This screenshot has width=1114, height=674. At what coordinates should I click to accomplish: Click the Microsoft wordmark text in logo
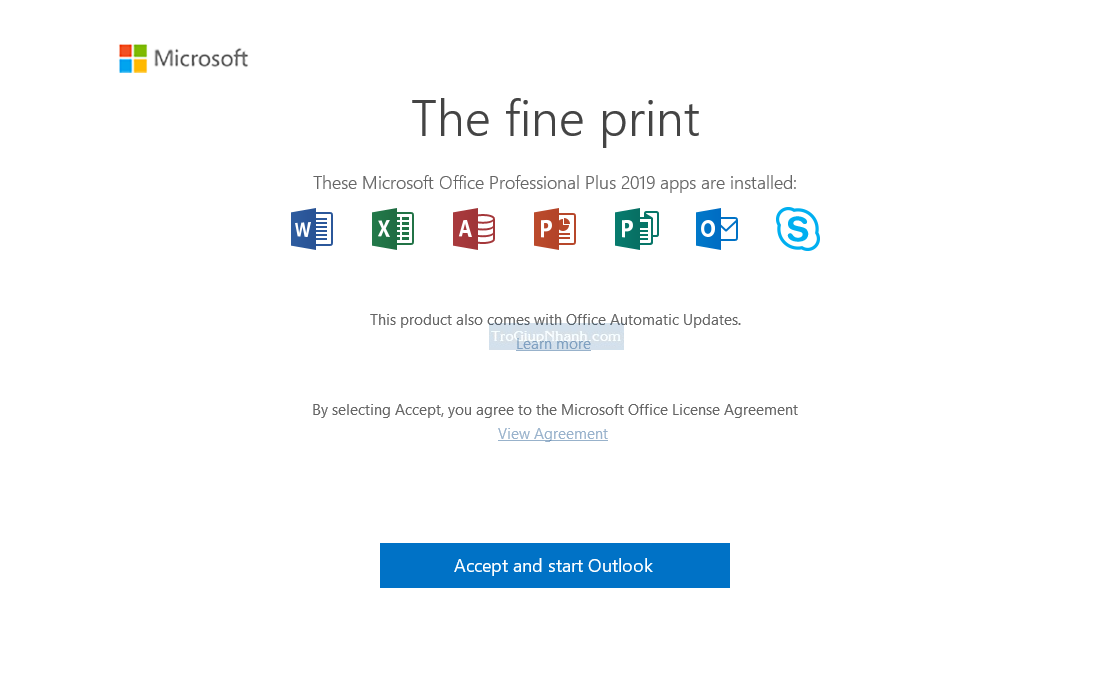click(201, 58)
